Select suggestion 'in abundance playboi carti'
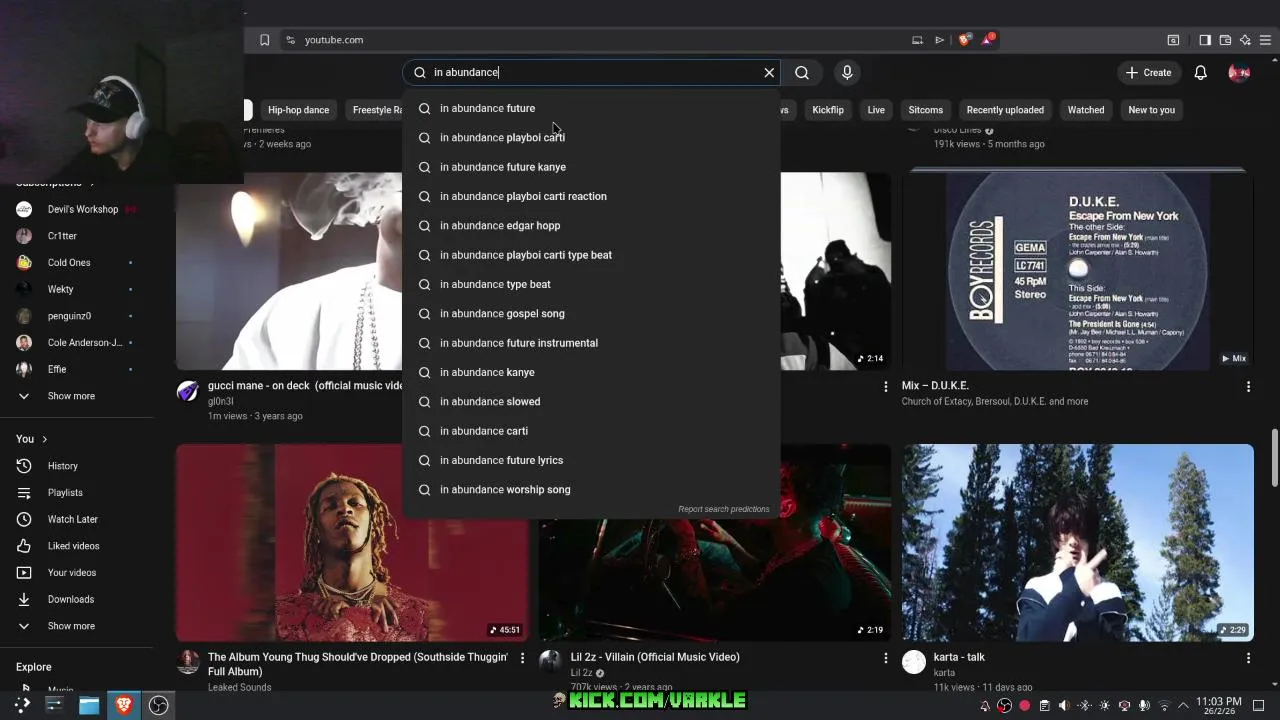 (591, 137)
